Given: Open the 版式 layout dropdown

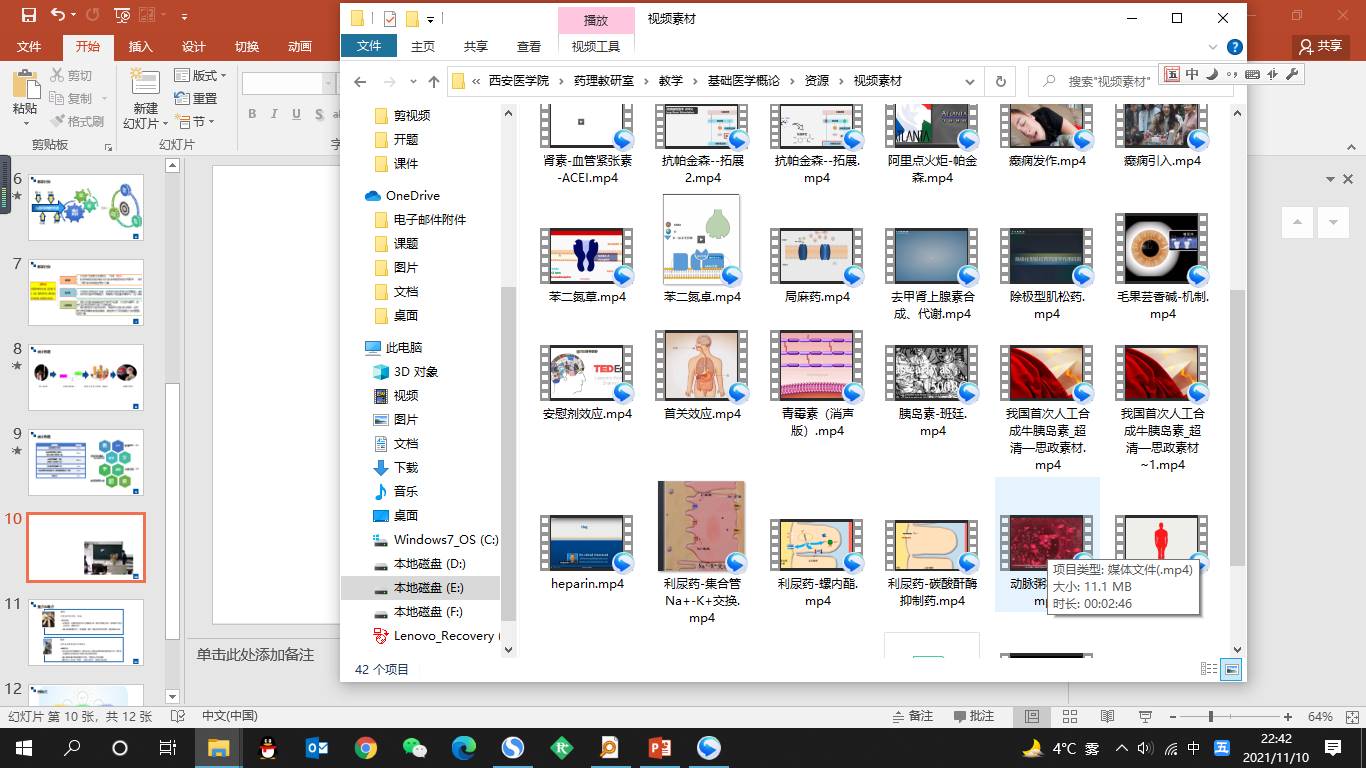Looking at the screenshot, I should [x=200, y=76].
